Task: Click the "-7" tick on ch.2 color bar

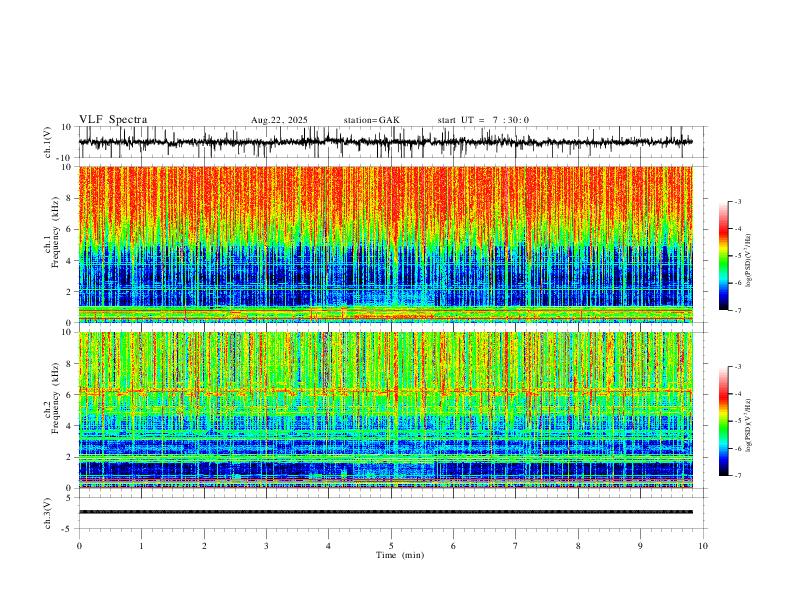Action: pos(737,475)
